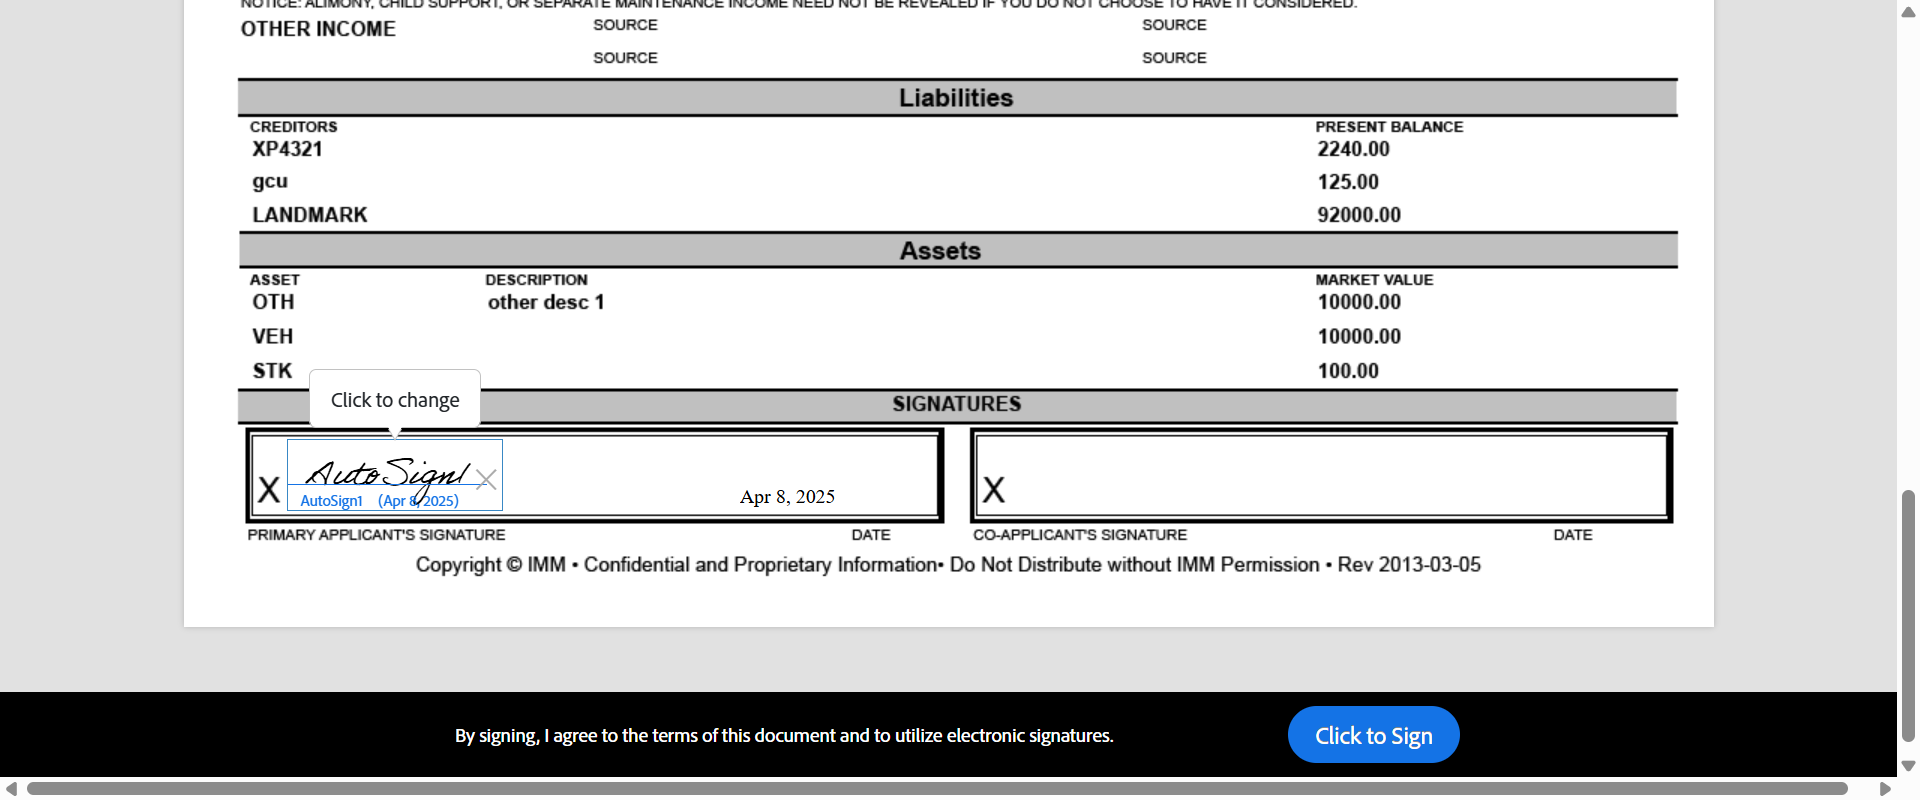Click the 'Click to change' tooltip
This screenshot has width=1920, height=800.
click(x=395, y=400)
